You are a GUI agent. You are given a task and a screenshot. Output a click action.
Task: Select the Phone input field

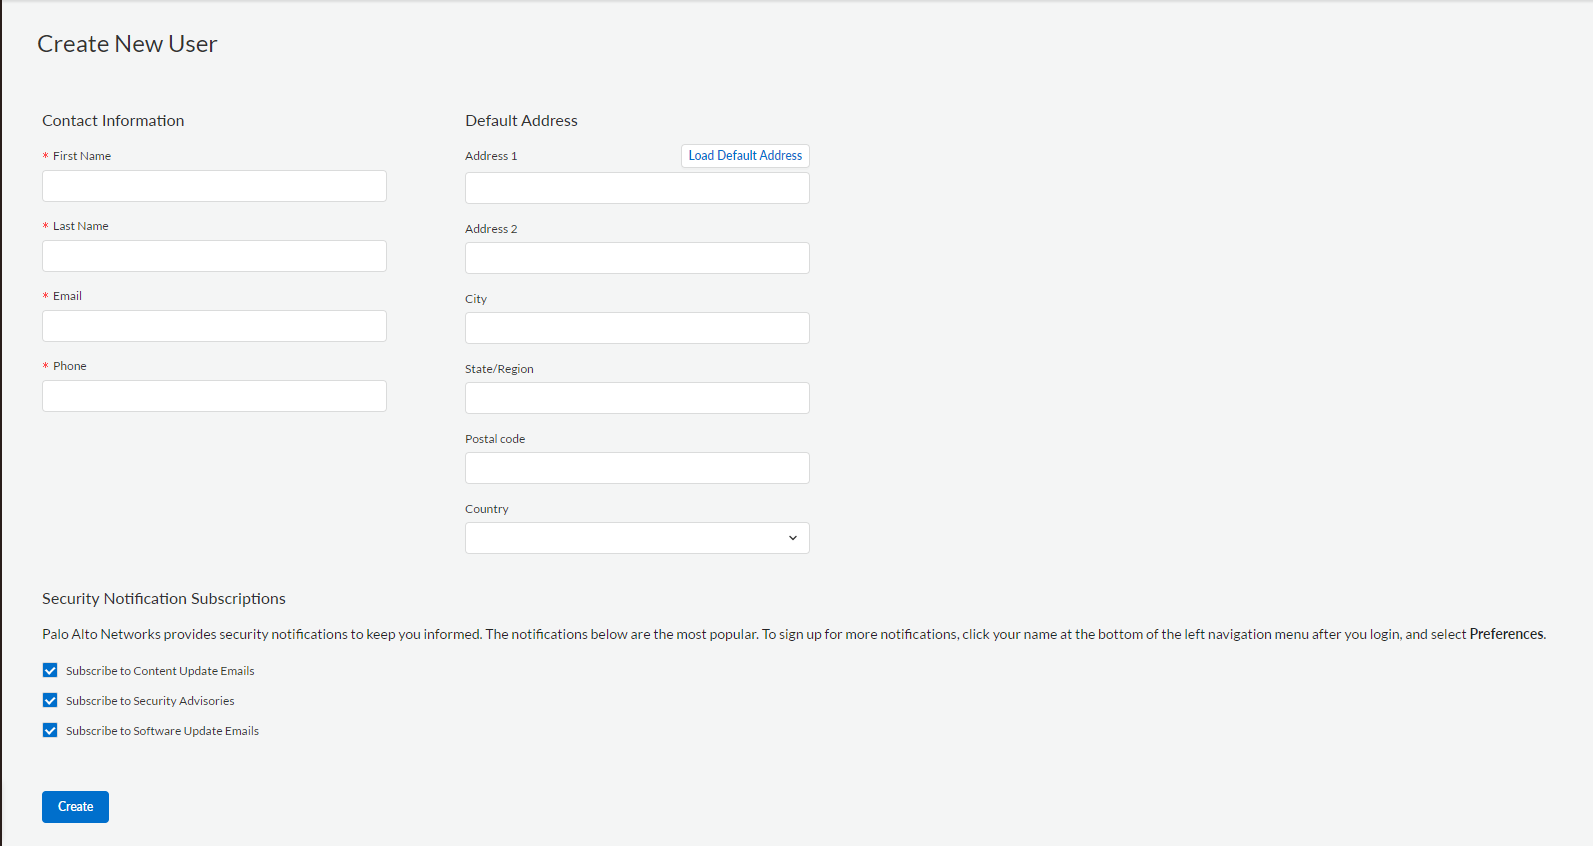[214, 396]
